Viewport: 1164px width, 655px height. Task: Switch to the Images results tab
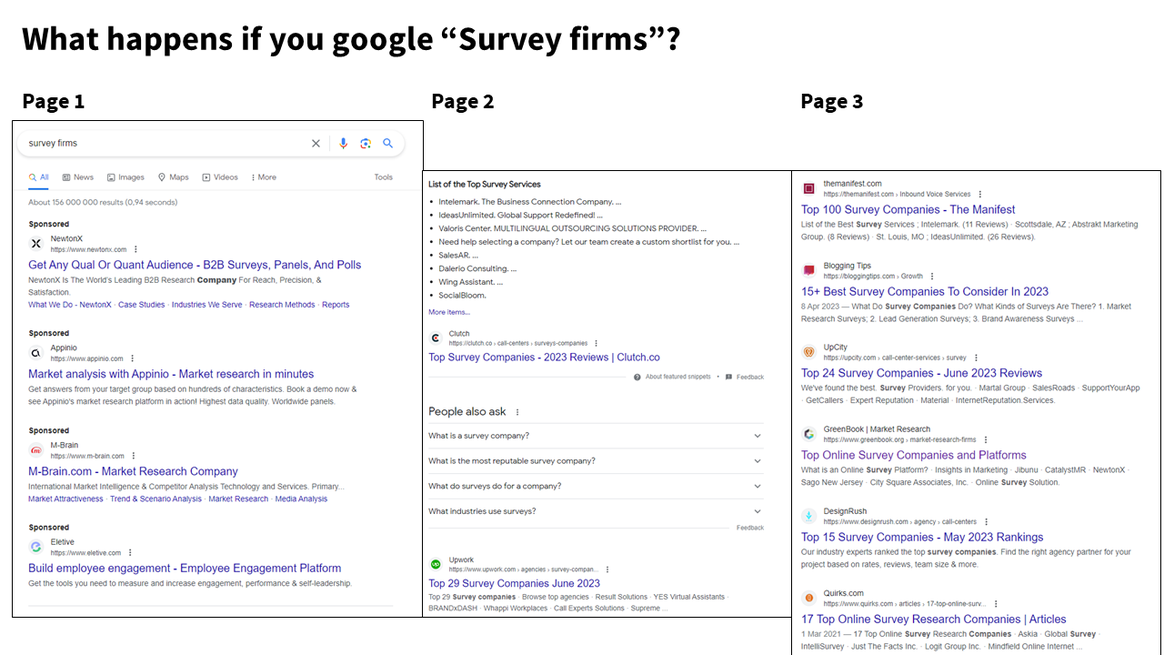pos(126,177)
